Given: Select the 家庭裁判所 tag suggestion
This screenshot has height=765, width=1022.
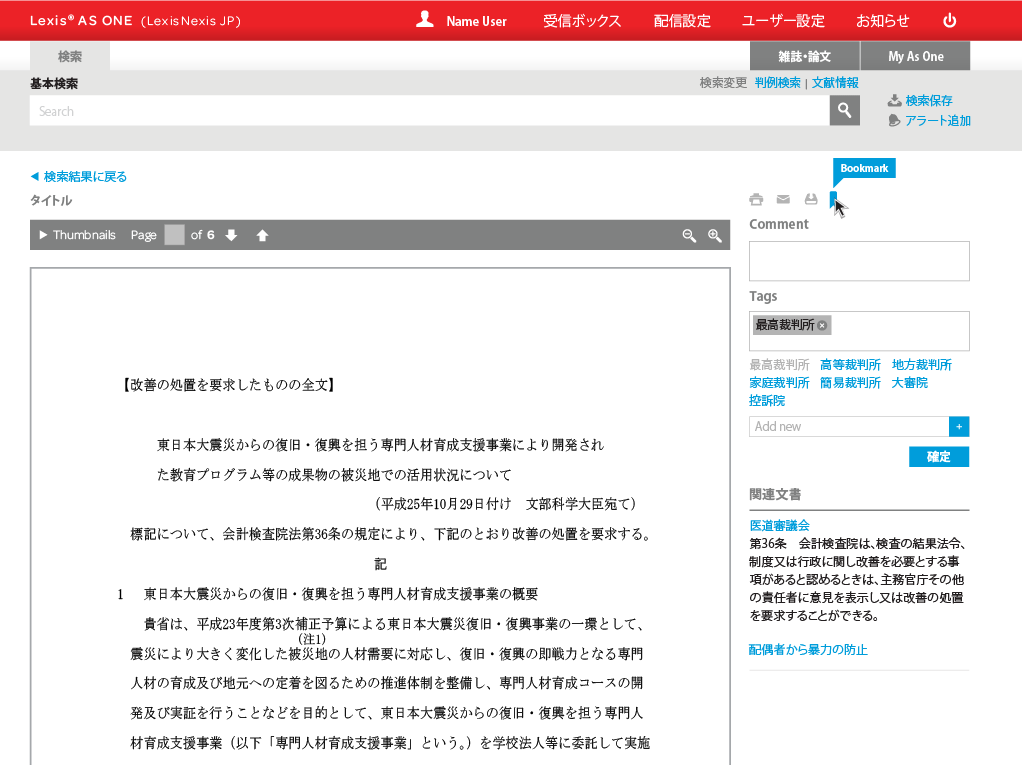Looking at the screenshot, I should (779, 382).
